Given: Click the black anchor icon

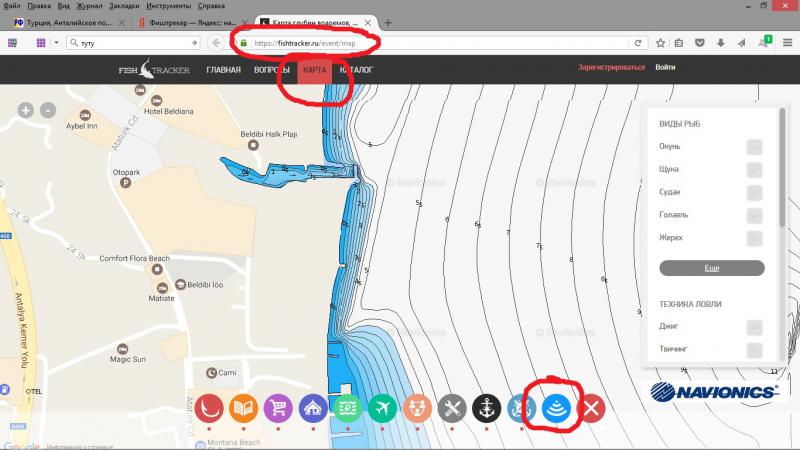Looking at the screenshot, I should tap(487, 408).
